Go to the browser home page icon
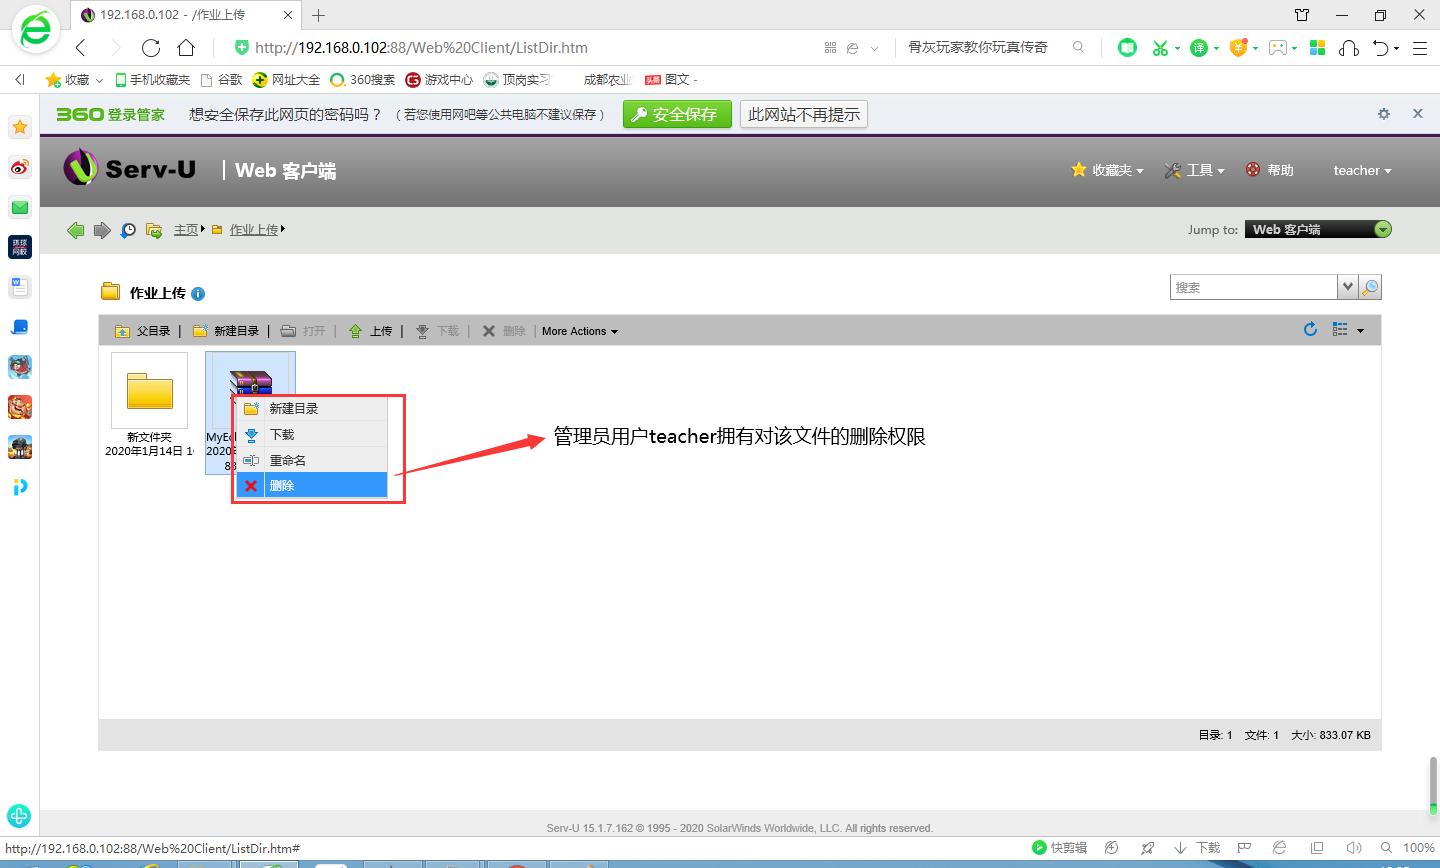1440x868 pixels. [186, 47]
